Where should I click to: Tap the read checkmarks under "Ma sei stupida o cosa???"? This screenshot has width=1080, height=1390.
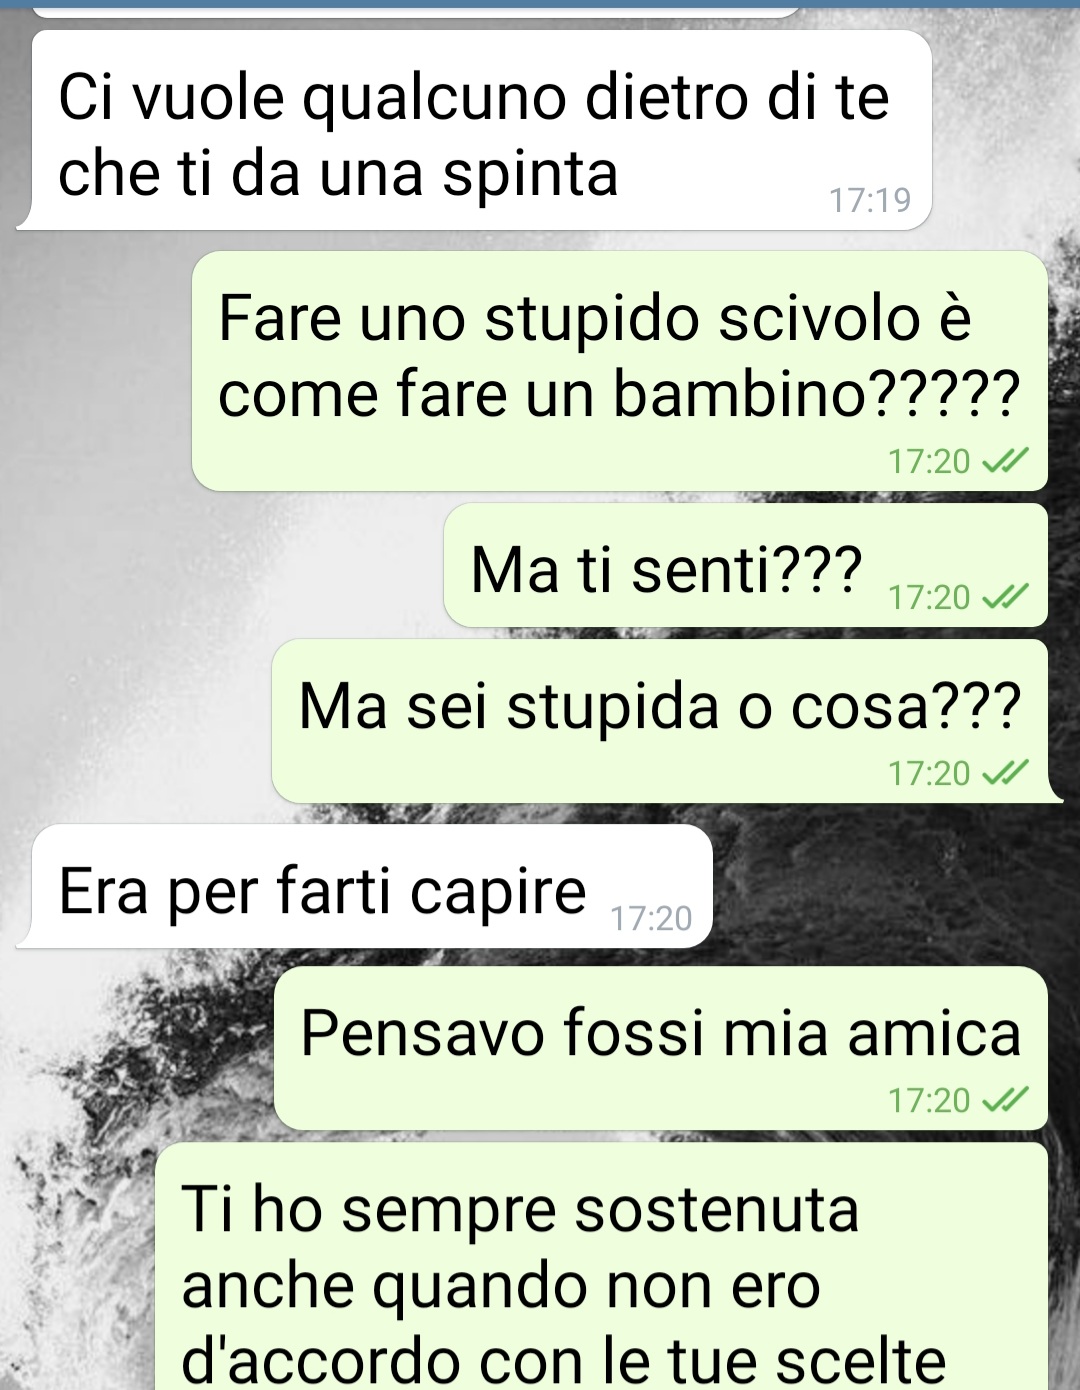1004,773
